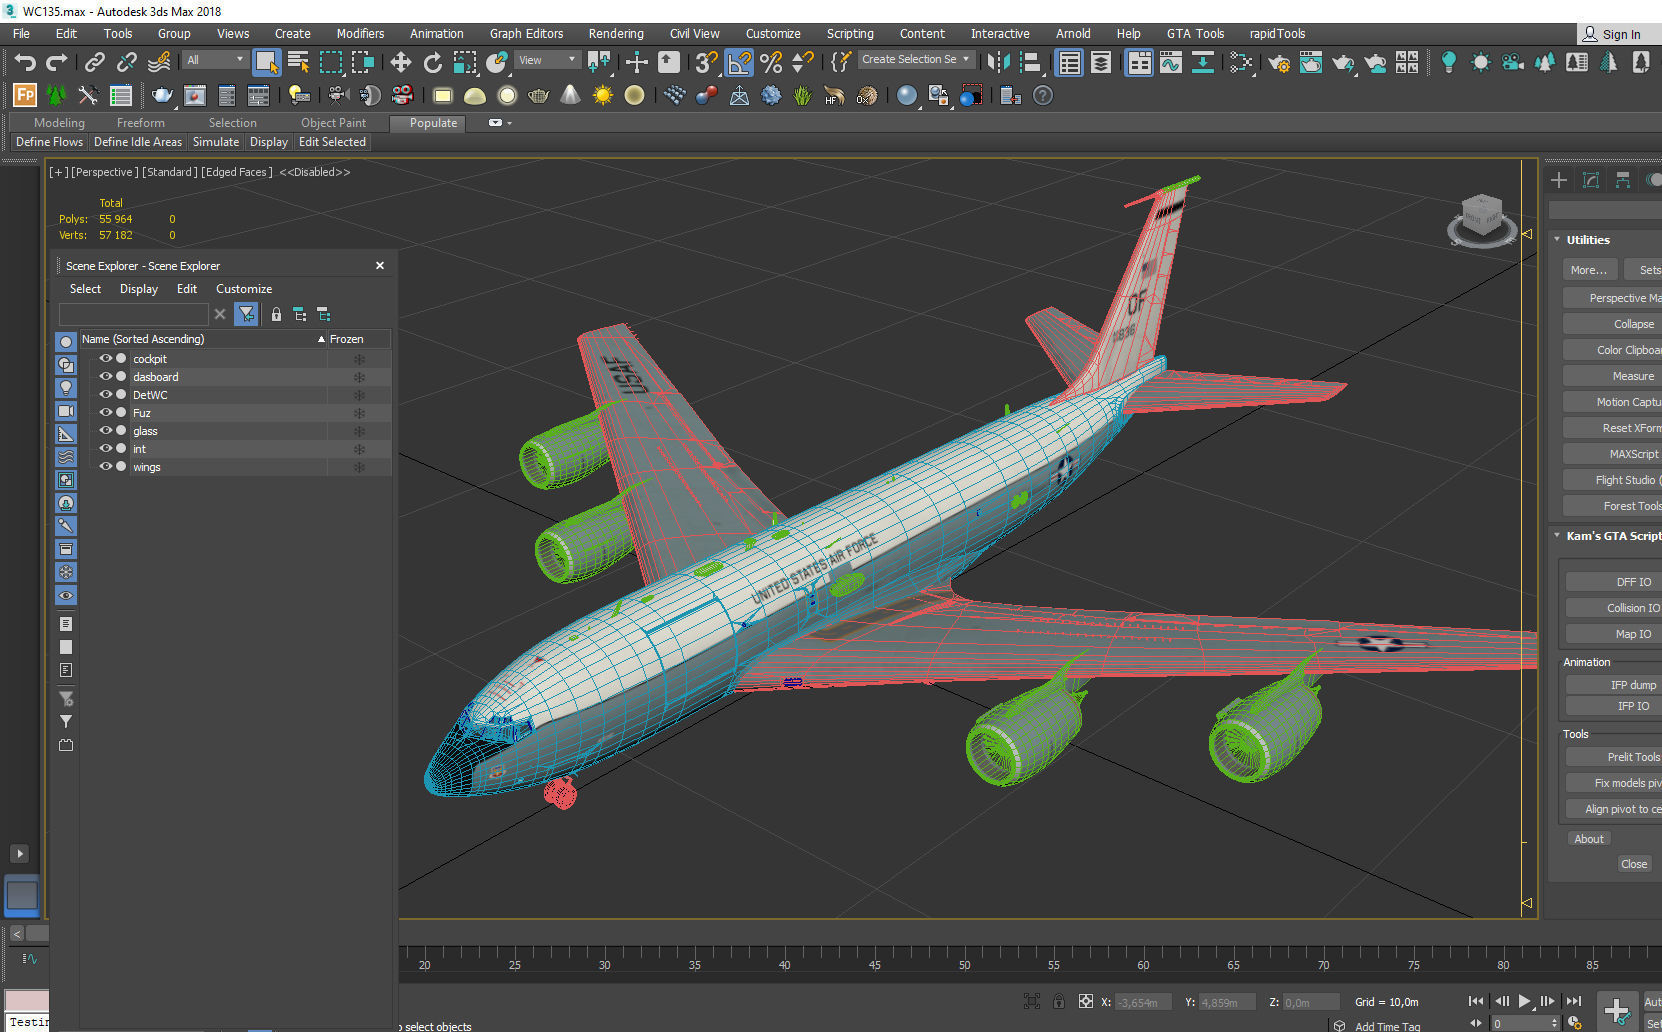Toggle the Angle Snap button
The height and width of the screenshot is (1032, 1662).
(x=739, y=63)
